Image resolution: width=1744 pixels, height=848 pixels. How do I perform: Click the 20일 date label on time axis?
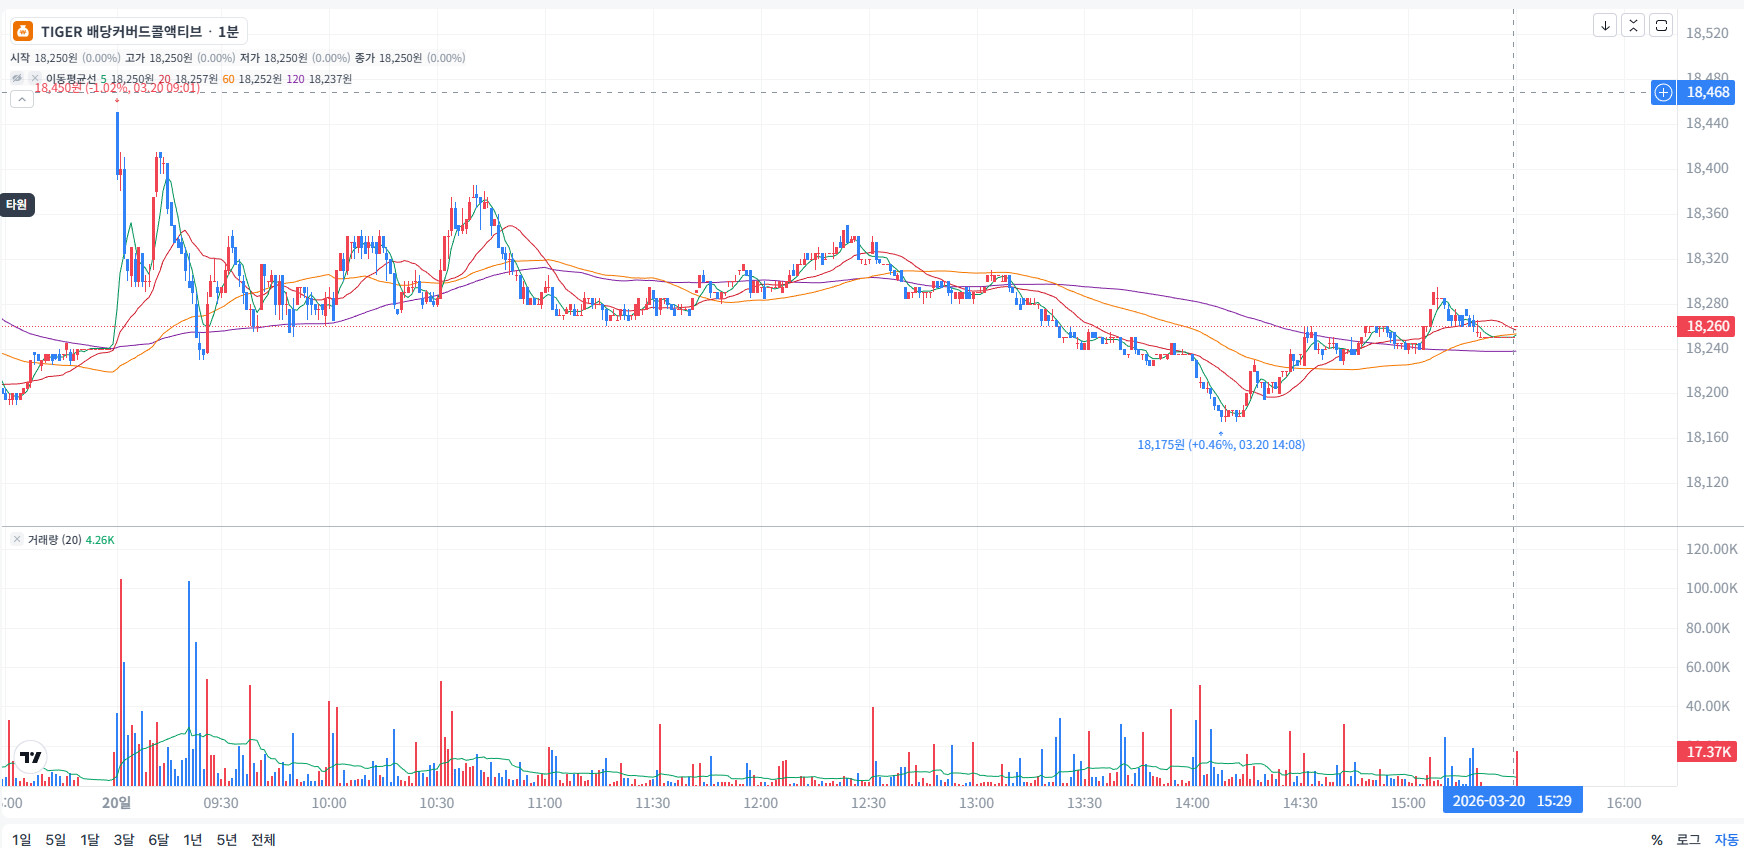pyautogui.click(x=116, y=802)
